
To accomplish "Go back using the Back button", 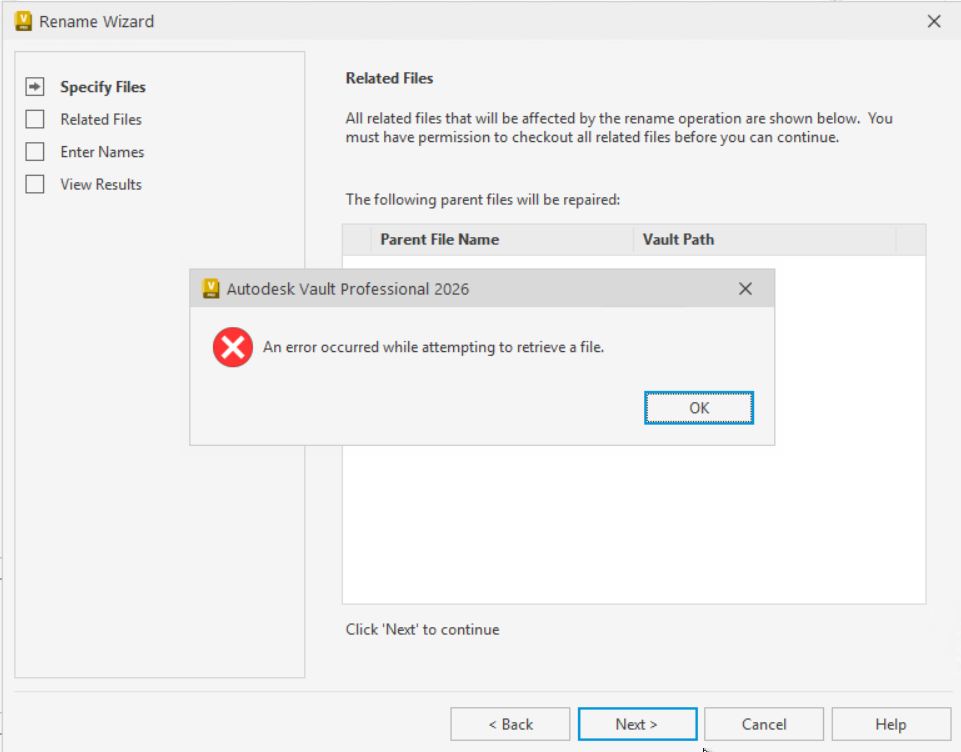I will [x=509, y=723].
